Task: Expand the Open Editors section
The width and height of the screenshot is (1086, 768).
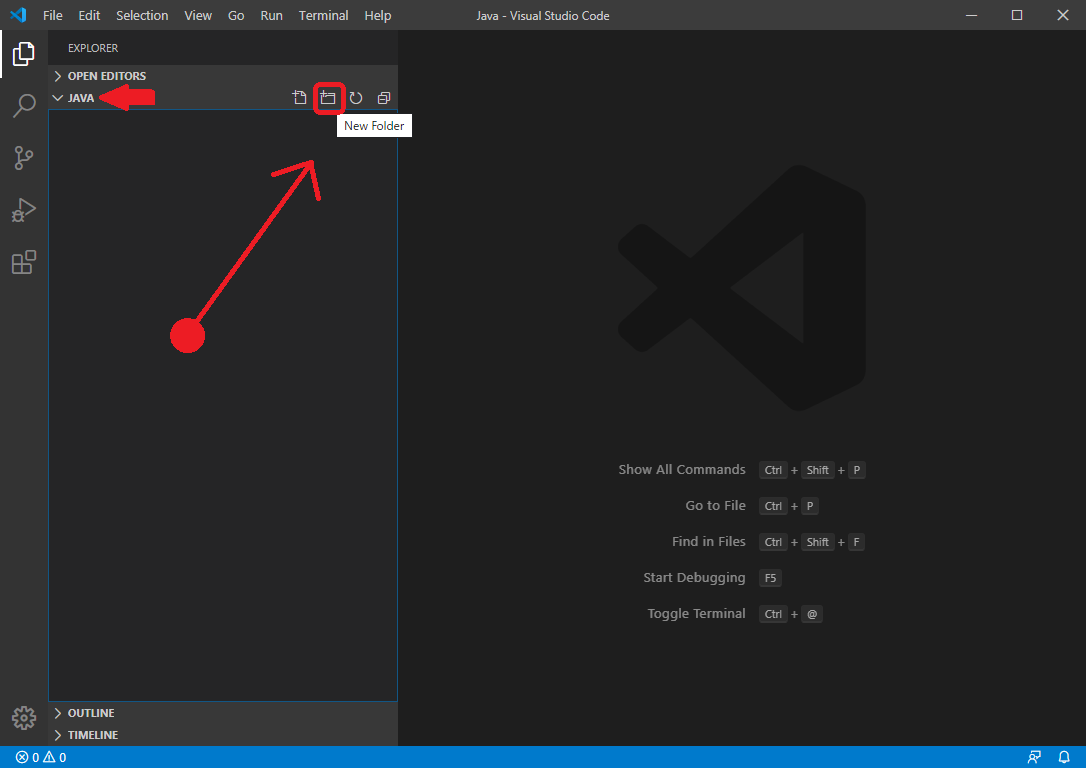Action: pyautogui.click(x=223, y=75)
